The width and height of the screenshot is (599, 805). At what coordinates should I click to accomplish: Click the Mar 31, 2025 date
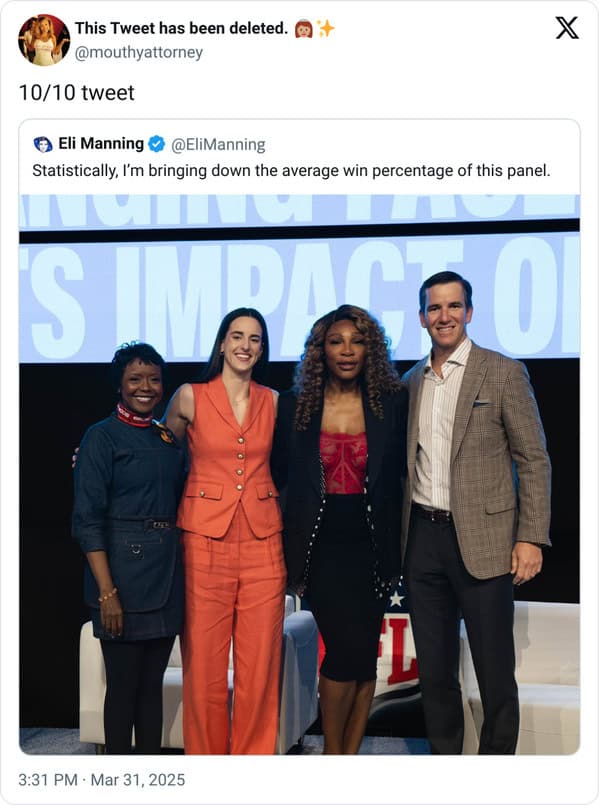click(x=138, y=780)
